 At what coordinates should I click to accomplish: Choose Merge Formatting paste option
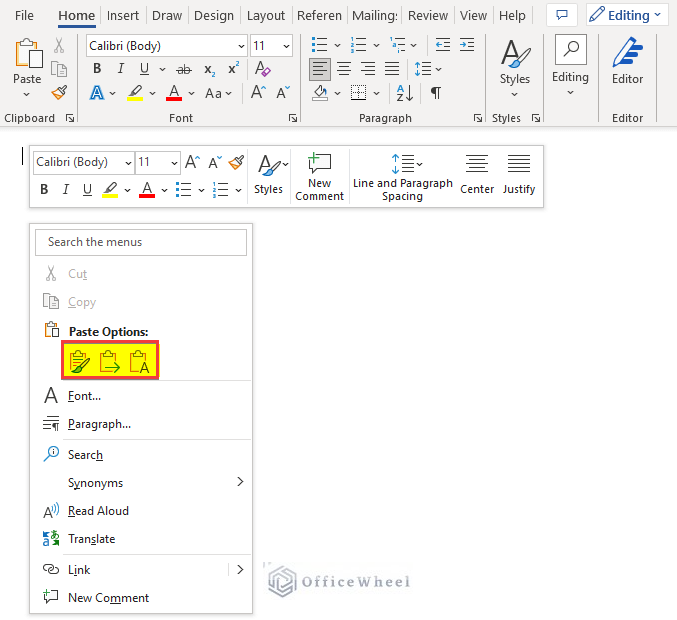tap(110, 361)
